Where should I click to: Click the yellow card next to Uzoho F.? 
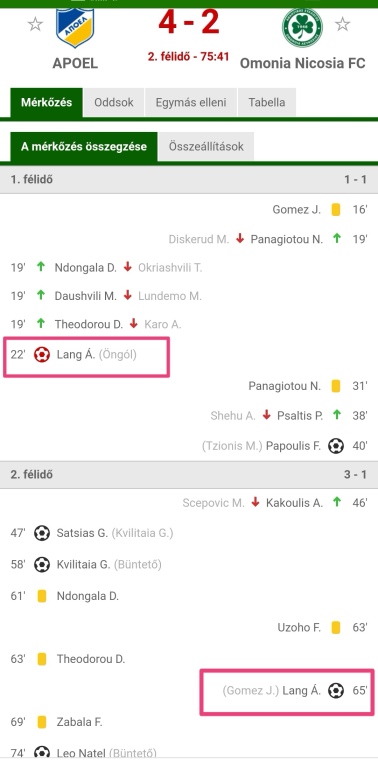(x=336, y=627)
